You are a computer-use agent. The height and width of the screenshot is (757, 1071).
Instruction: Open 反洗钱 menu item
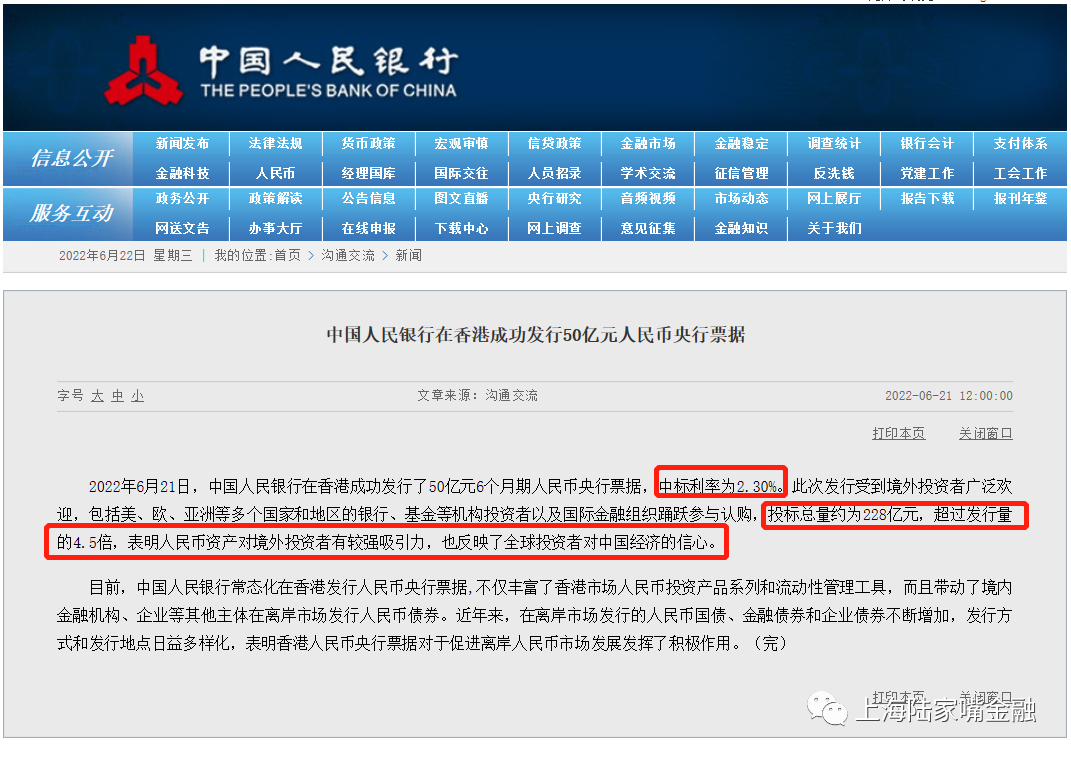click(834, 174)
